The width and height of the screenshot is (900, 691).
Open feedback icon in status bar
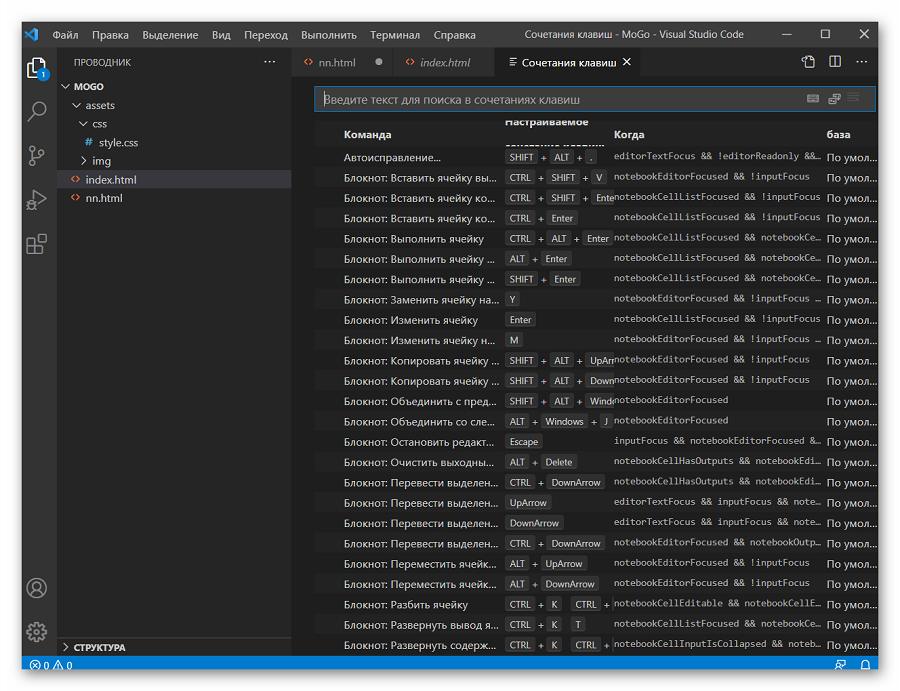point(840,665)
